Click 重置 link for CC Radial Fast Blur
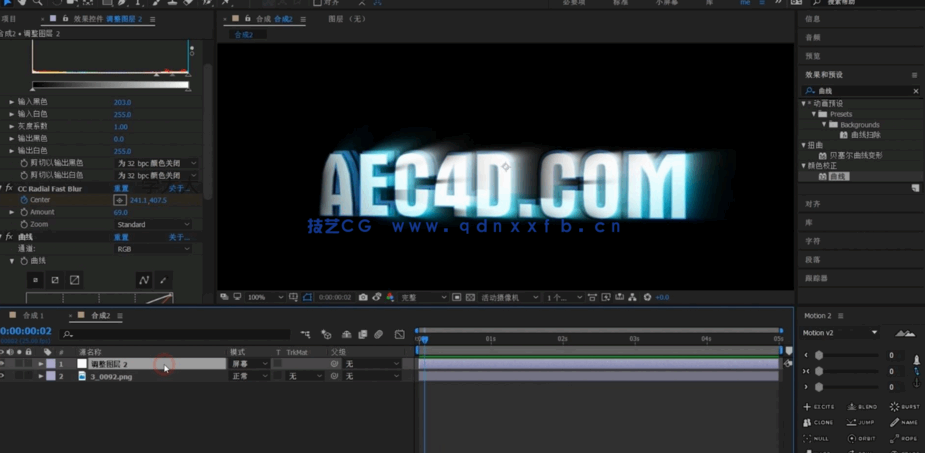Screen dimensions: 925x453 pyautogui.click(x=121, y=188)
